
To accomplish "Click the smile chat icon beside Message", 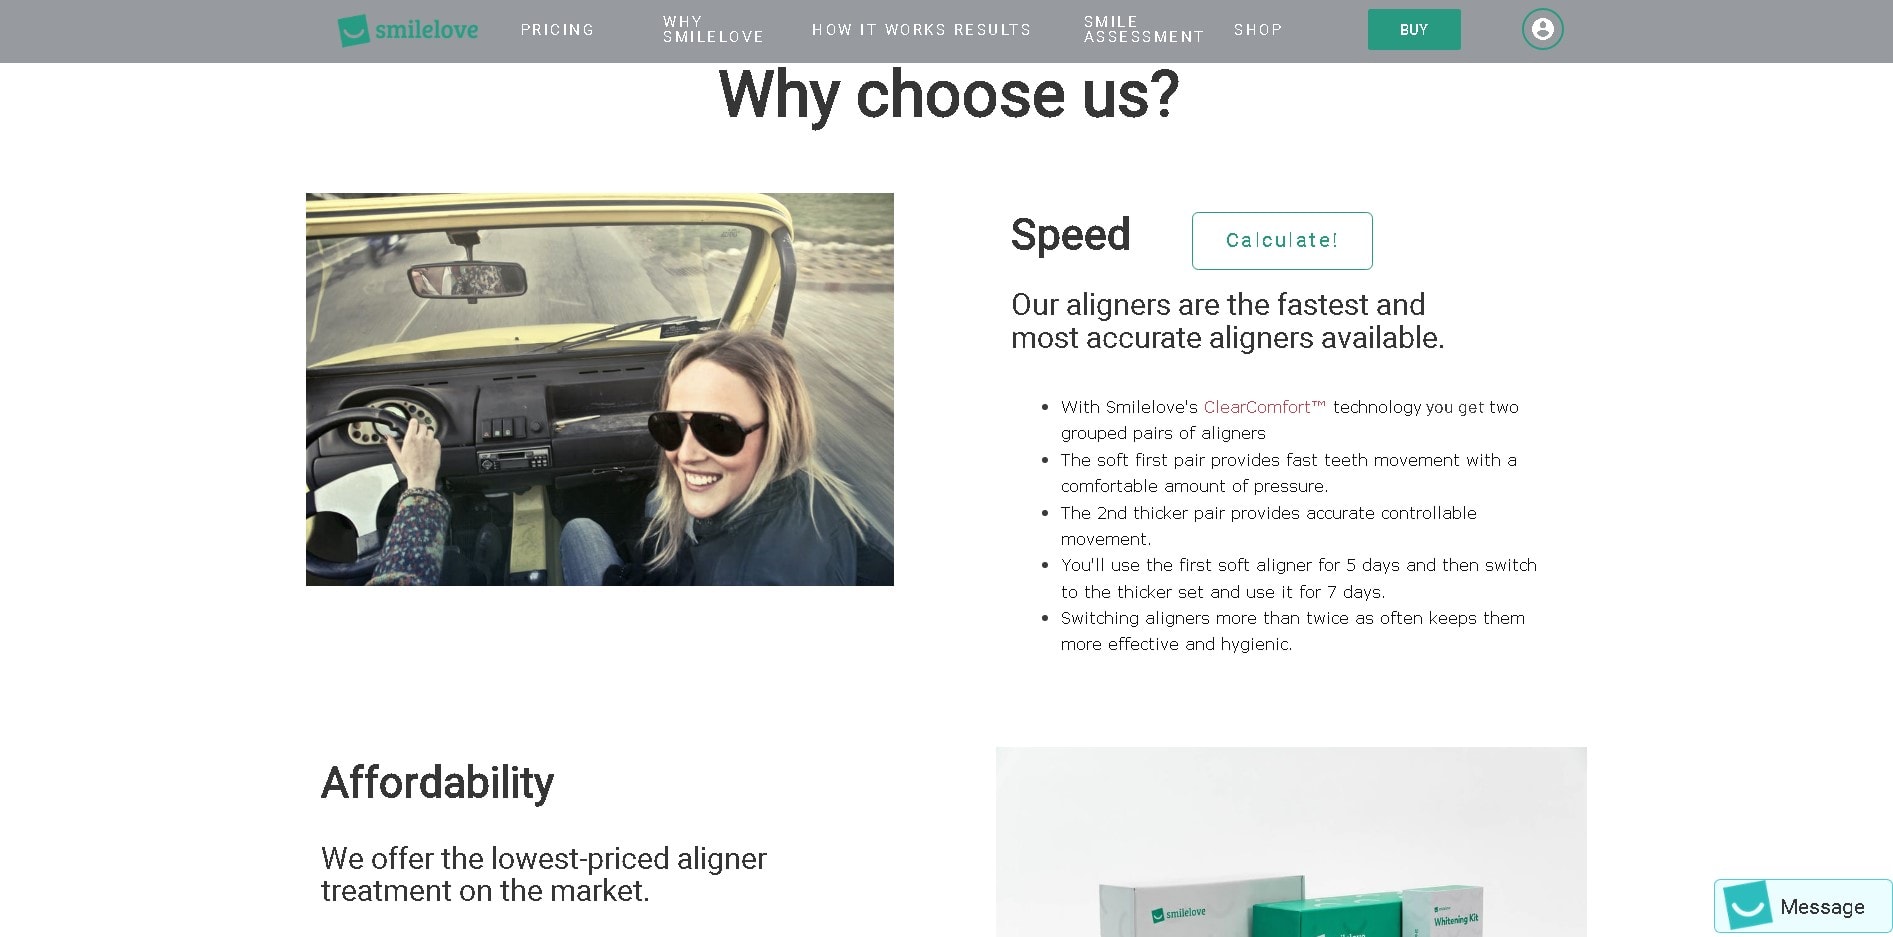I will click(1746, 905).
